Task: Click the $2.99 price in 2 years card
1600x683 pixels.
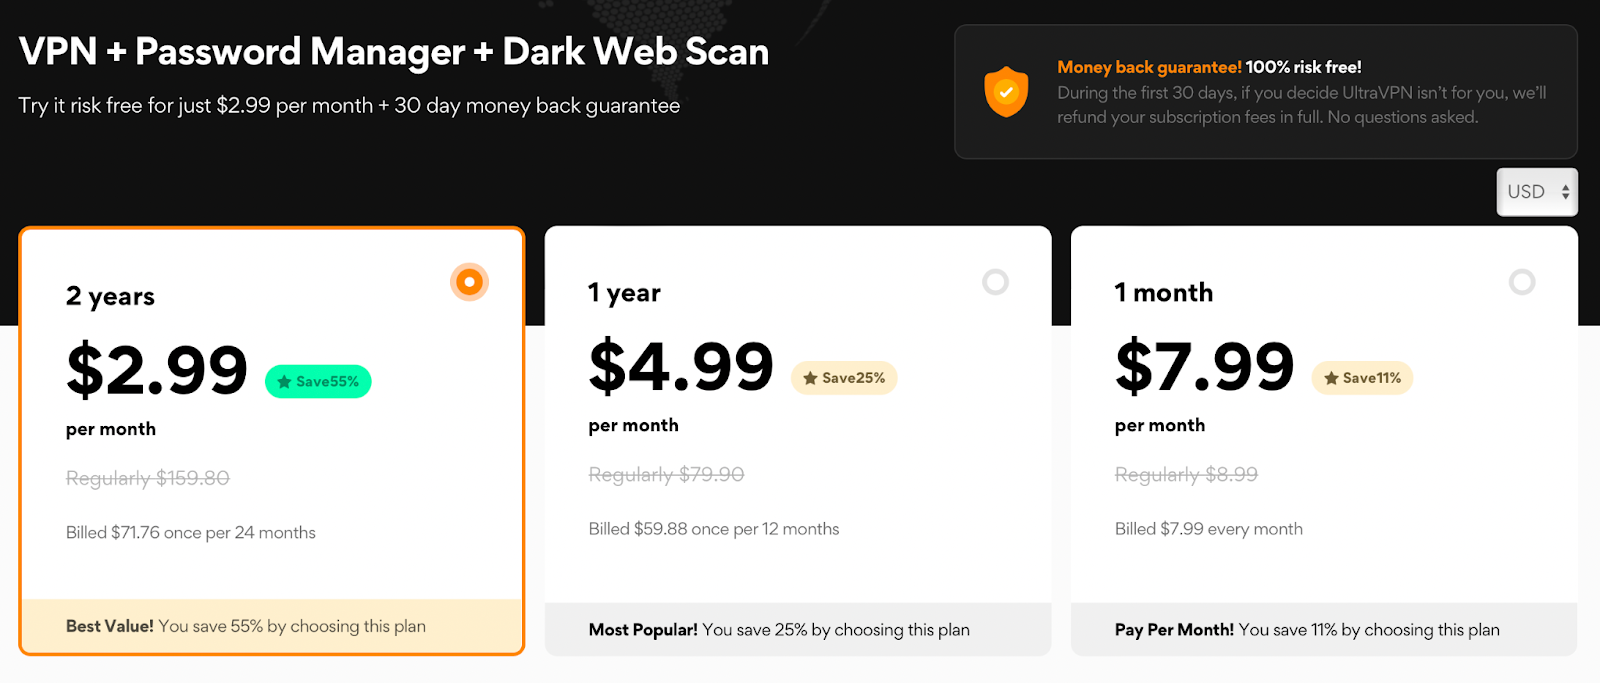Action: point(157,370)
